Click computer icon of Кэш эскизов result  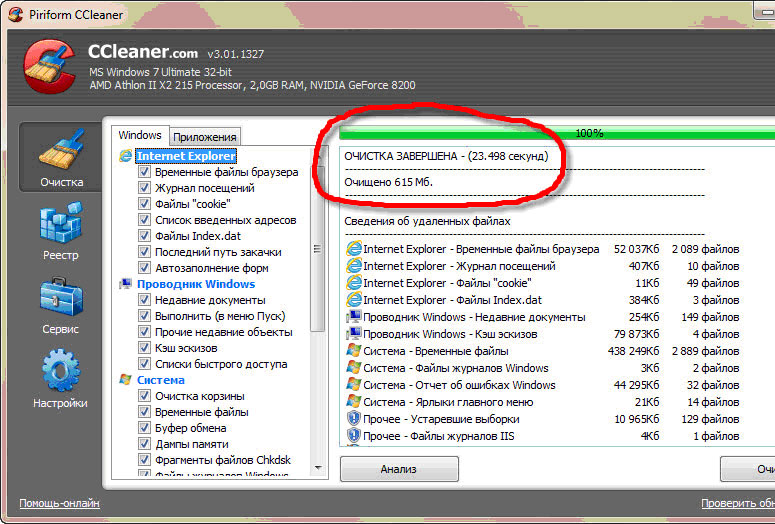click(353, 334)
